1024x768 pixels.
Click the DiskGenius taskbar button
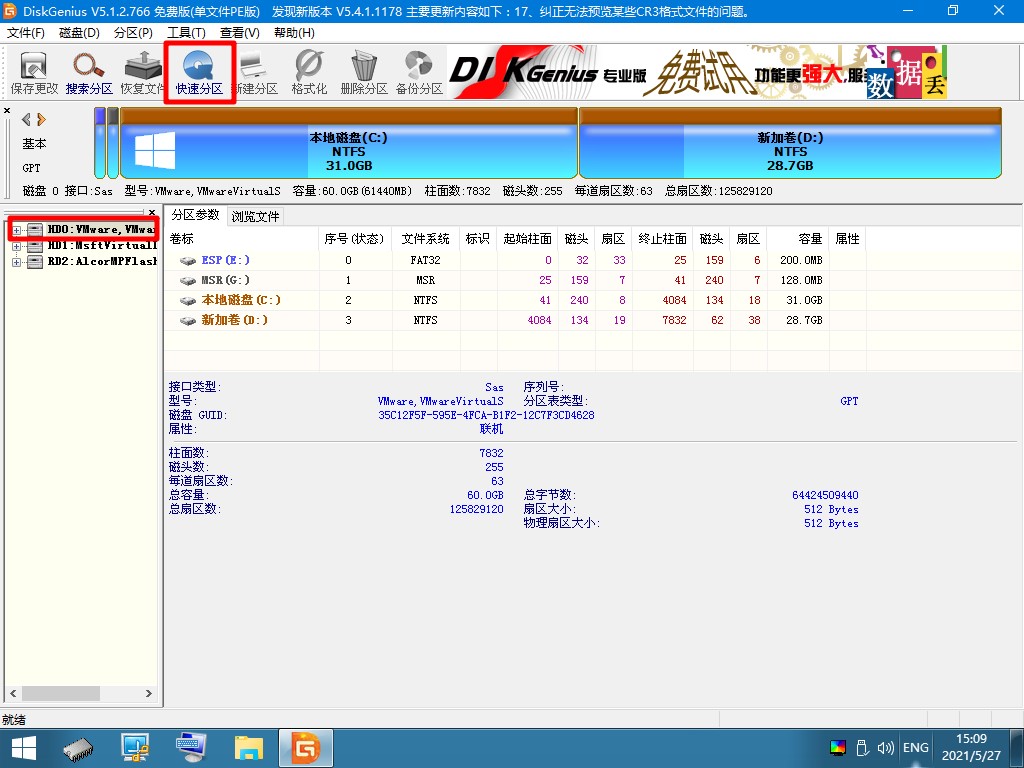click(306, 748)
